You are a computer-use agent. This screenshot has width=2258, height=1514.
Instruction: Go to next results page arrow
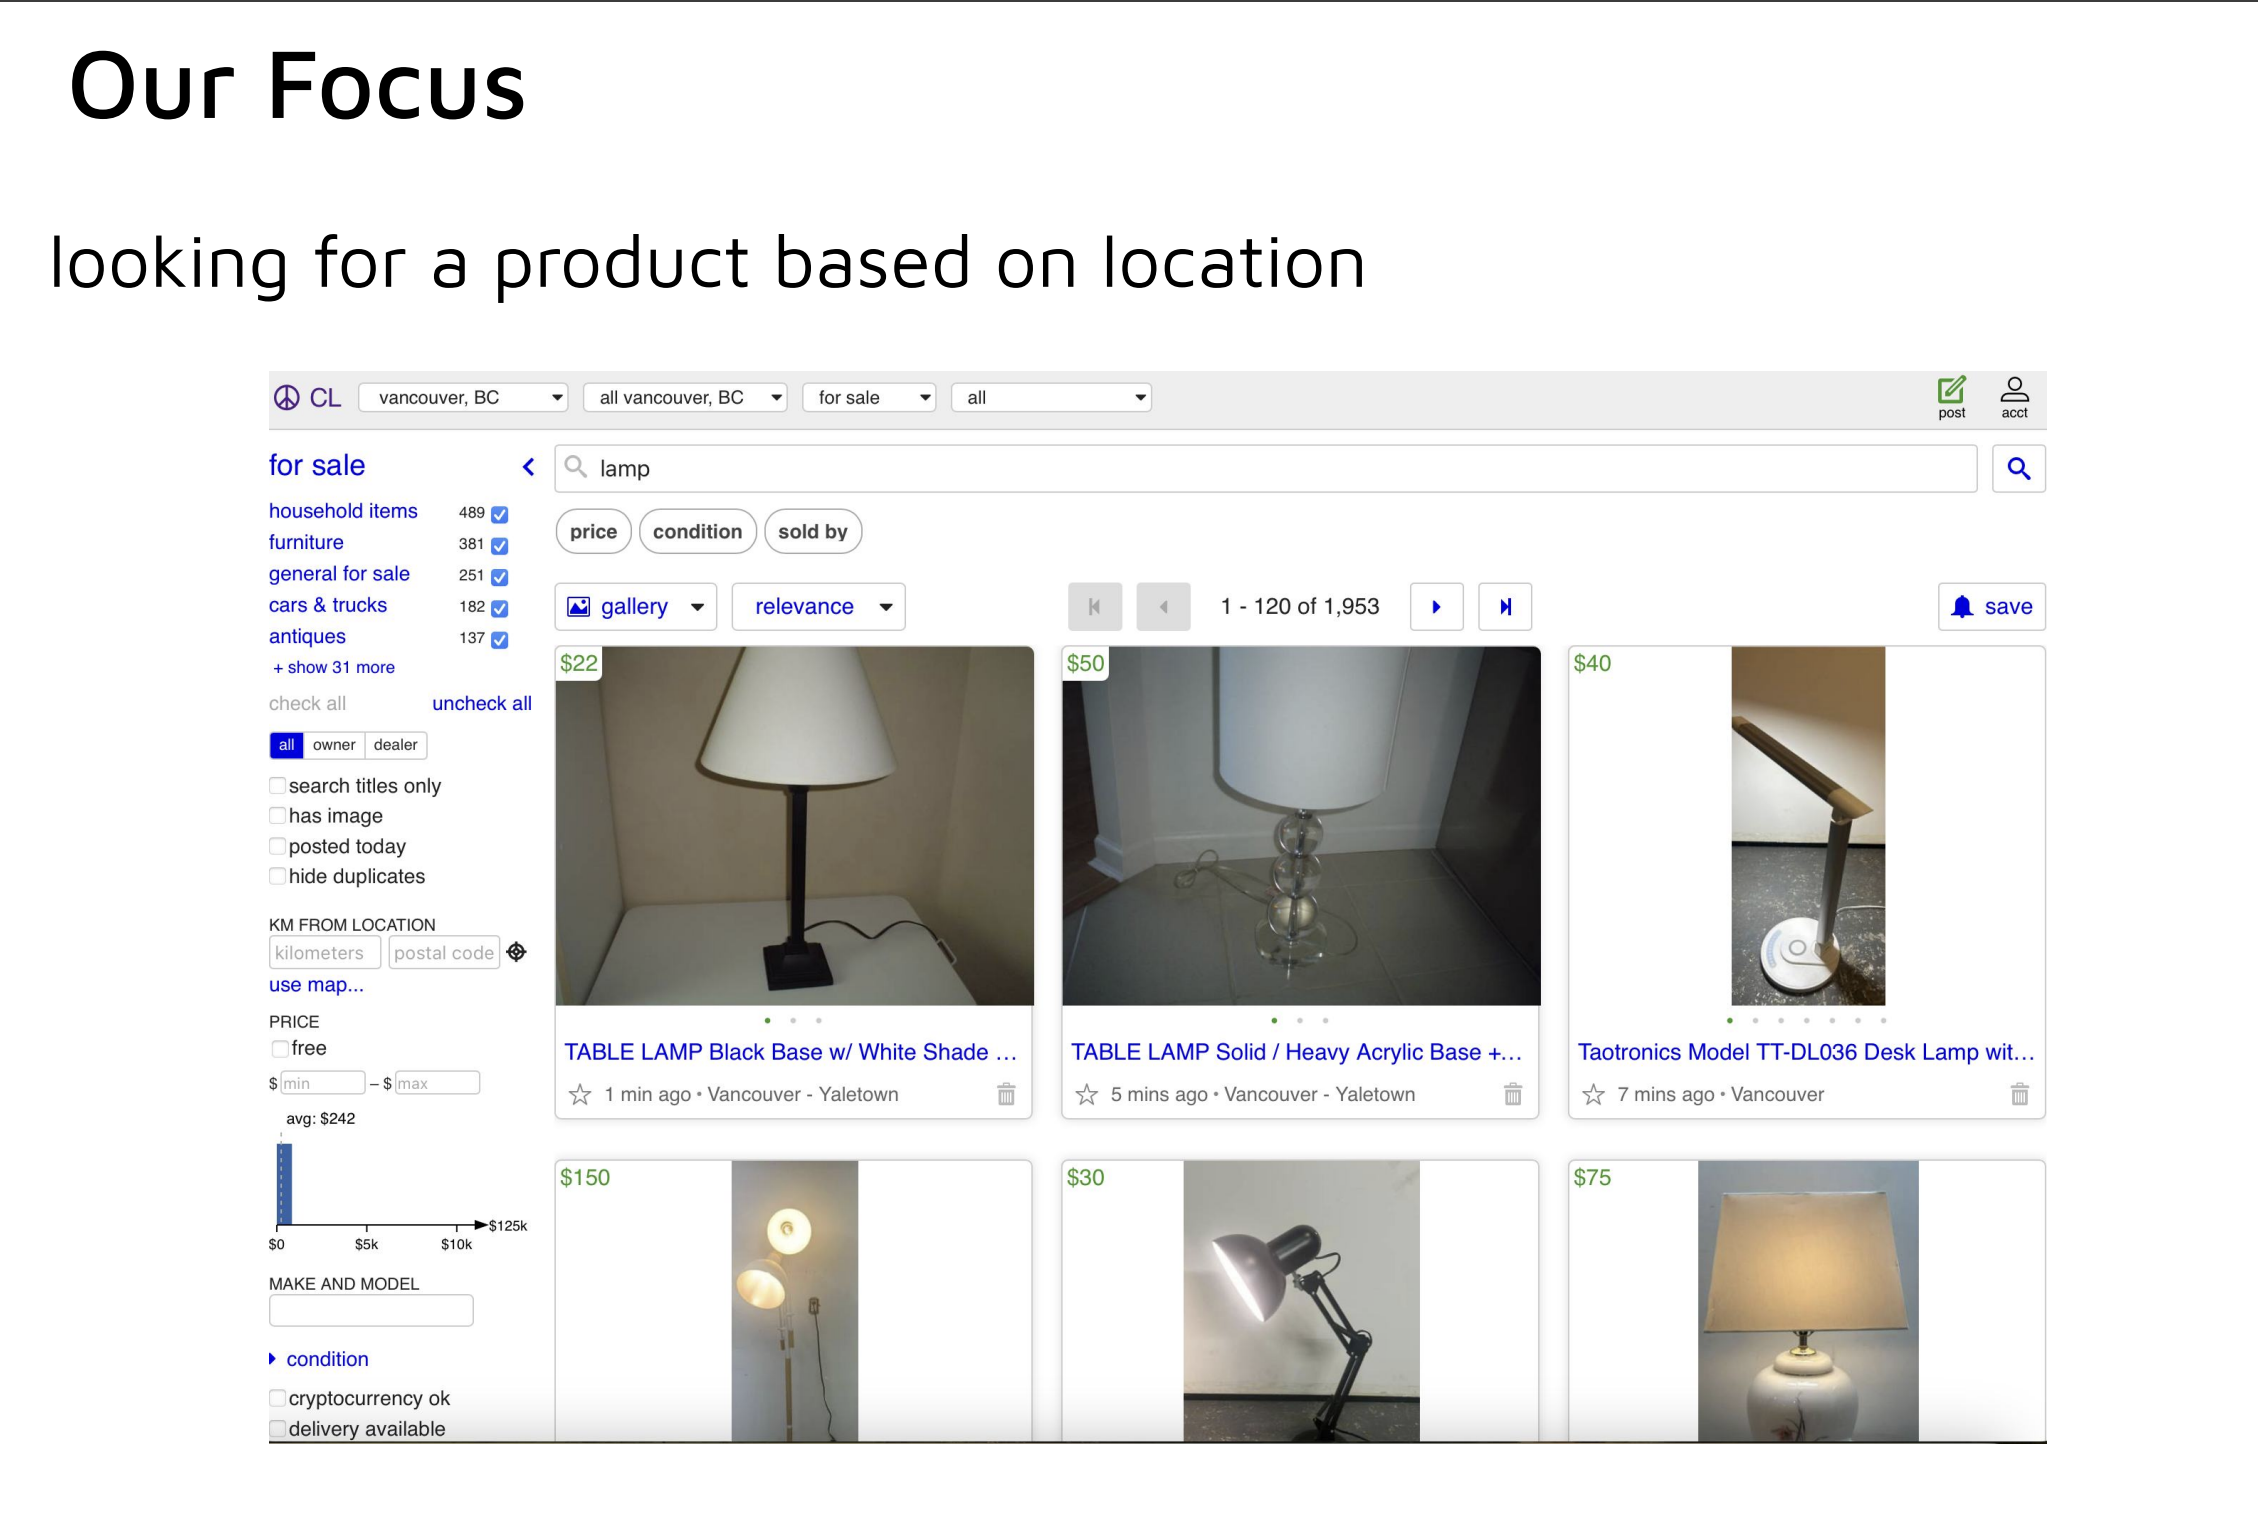1436,607
